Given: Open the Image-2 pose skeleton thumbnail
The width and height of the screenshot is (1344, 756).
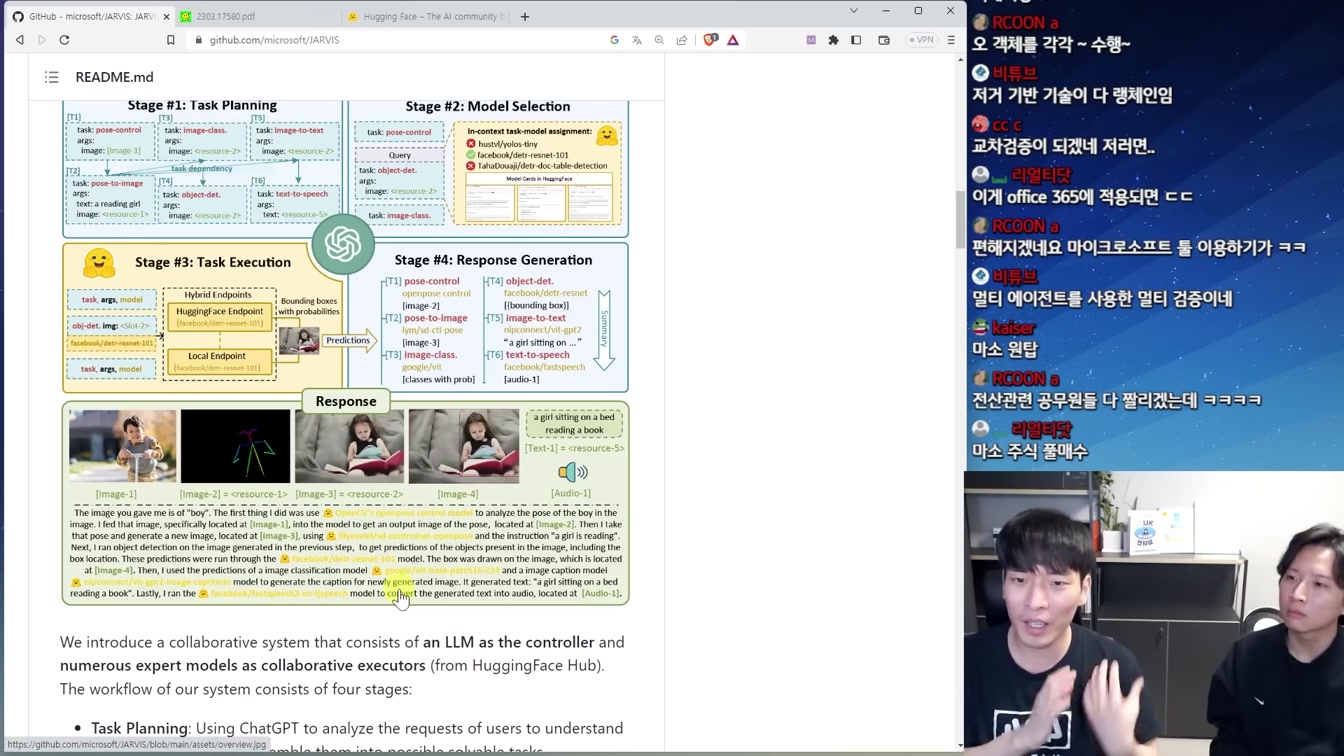Looking at the screenshot, I should pos(236,446).
